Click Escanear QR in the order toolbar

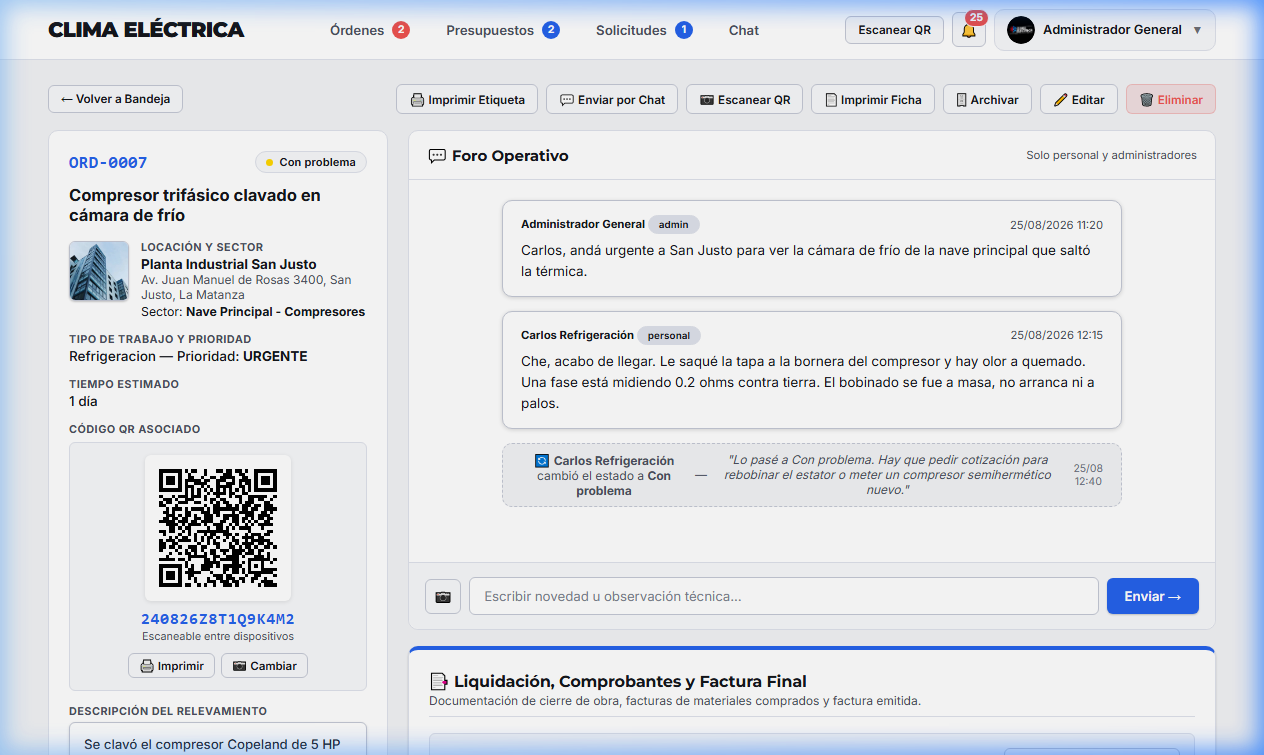pos(744,99)
